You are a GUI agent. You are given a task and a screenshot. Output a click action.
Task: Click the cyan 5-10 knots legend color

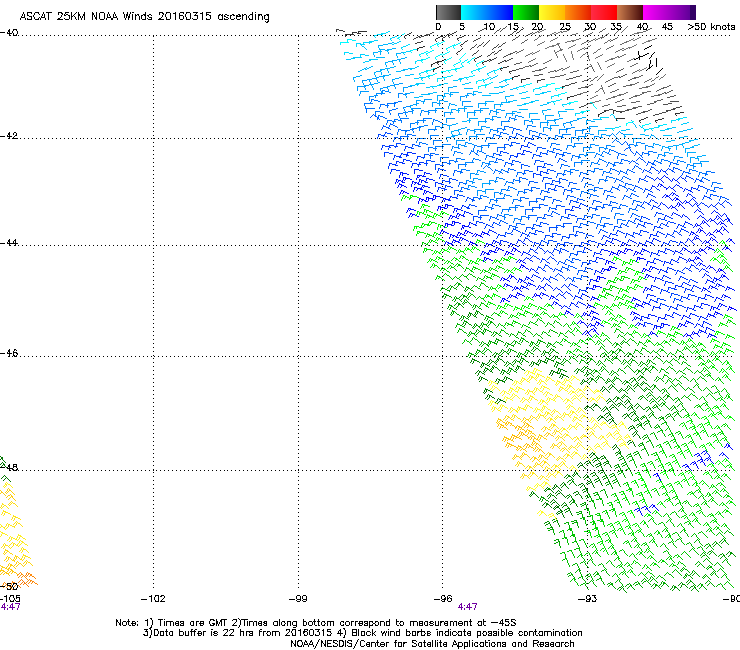(x=474, y=12)
